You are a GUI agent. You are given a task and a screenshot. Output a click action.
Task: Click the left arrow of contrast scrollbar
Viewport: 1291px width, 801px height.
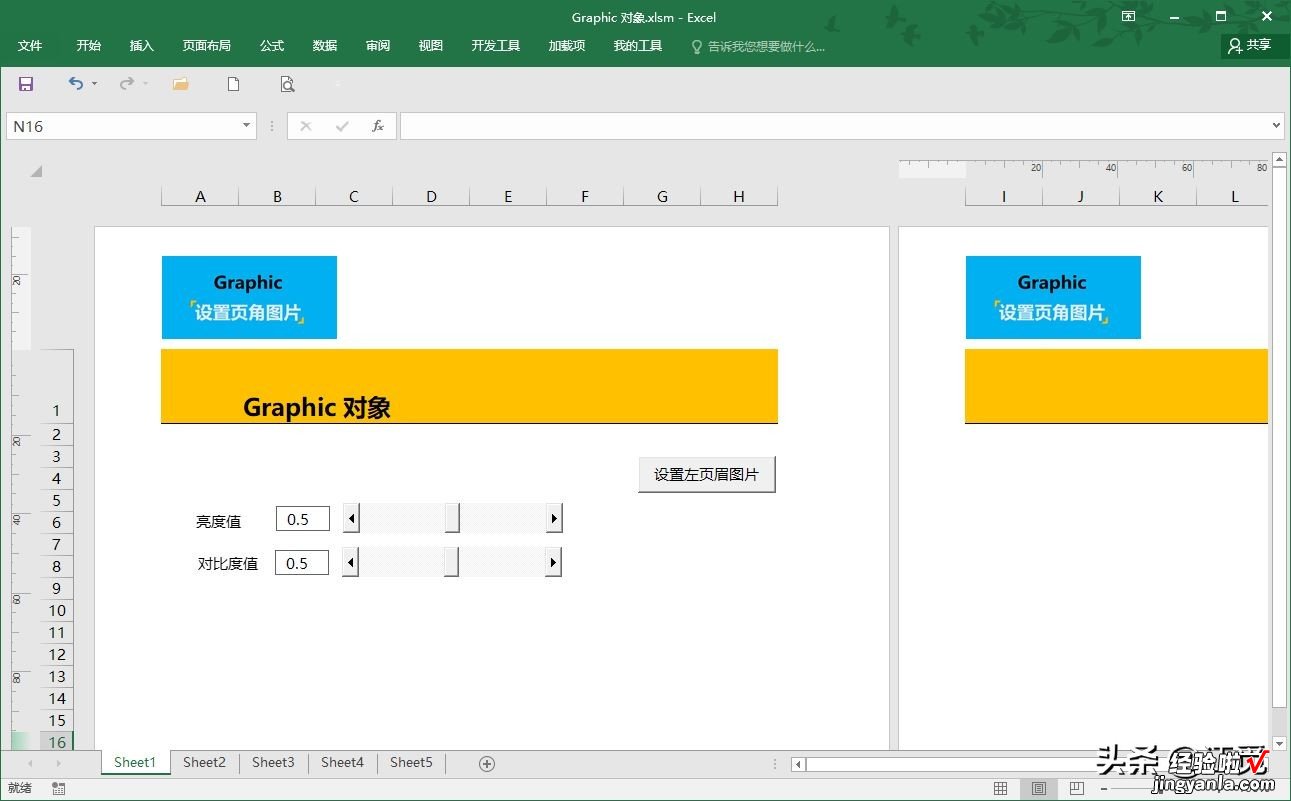(x=350, y=562)
